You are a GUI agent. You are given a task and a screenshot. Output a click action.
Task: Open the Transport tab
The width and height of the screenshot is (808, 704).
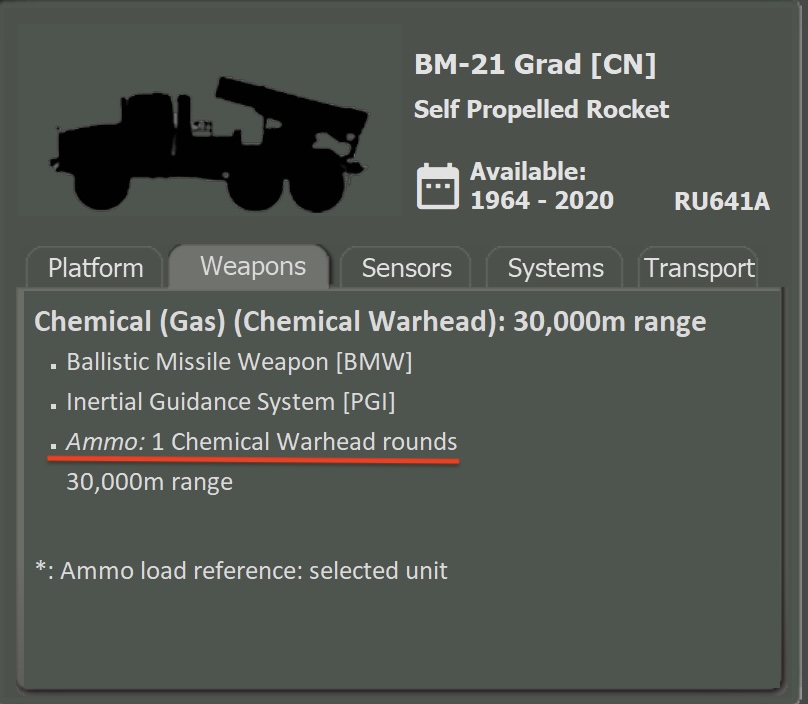[700, 267]
